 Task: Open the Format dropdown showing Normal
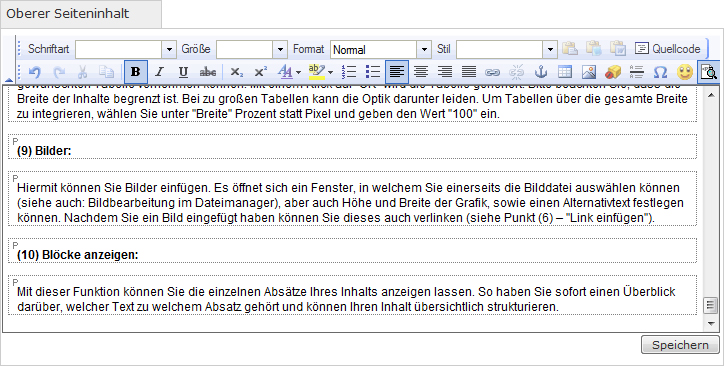click(381, 49)
